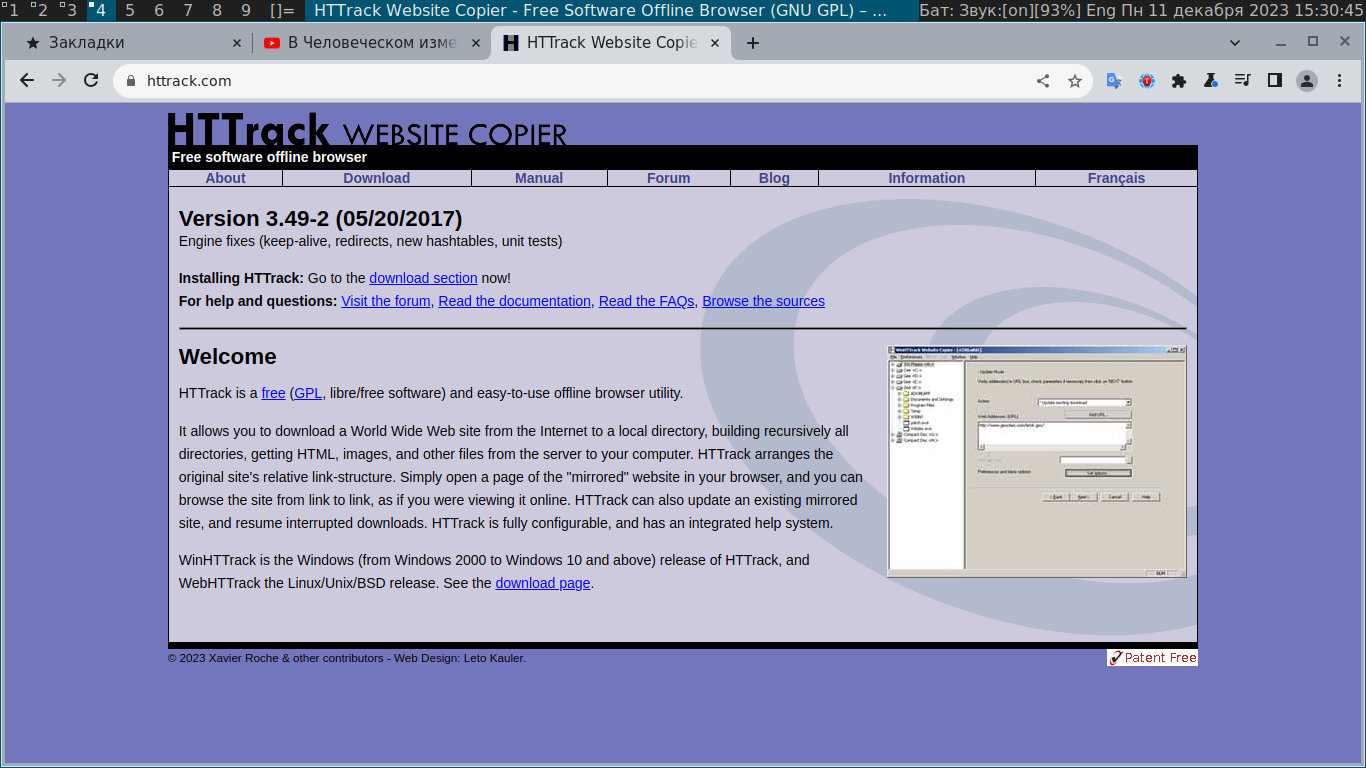This screenshot has height=768, width=1366.
Task: Bookmark this page with the star icon
Action: point(1075,81)
